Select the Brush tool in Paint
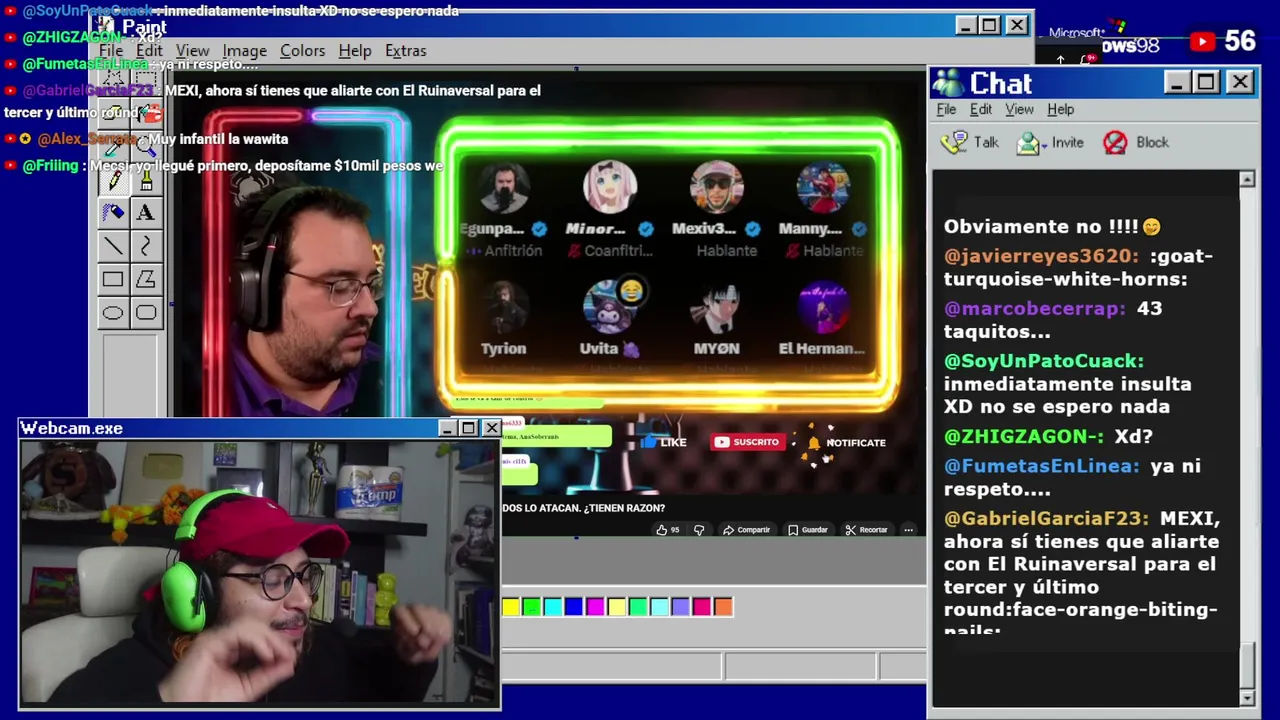This screenshot has width=1280, height=720. pos(147,181)
